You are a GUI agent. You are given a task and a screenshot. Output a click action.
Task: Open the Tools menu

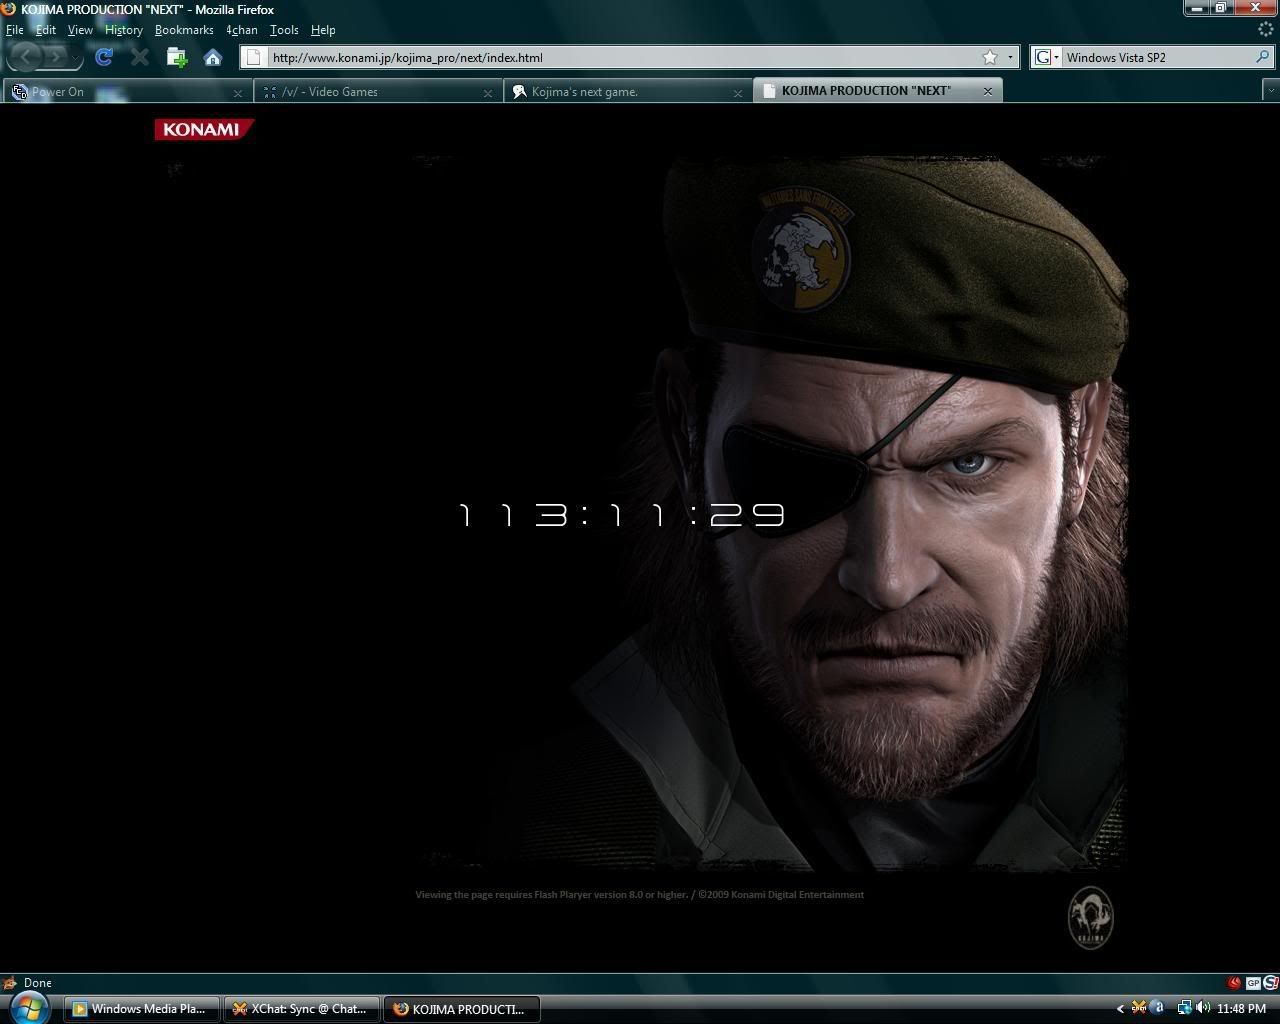tap(284, 30)
